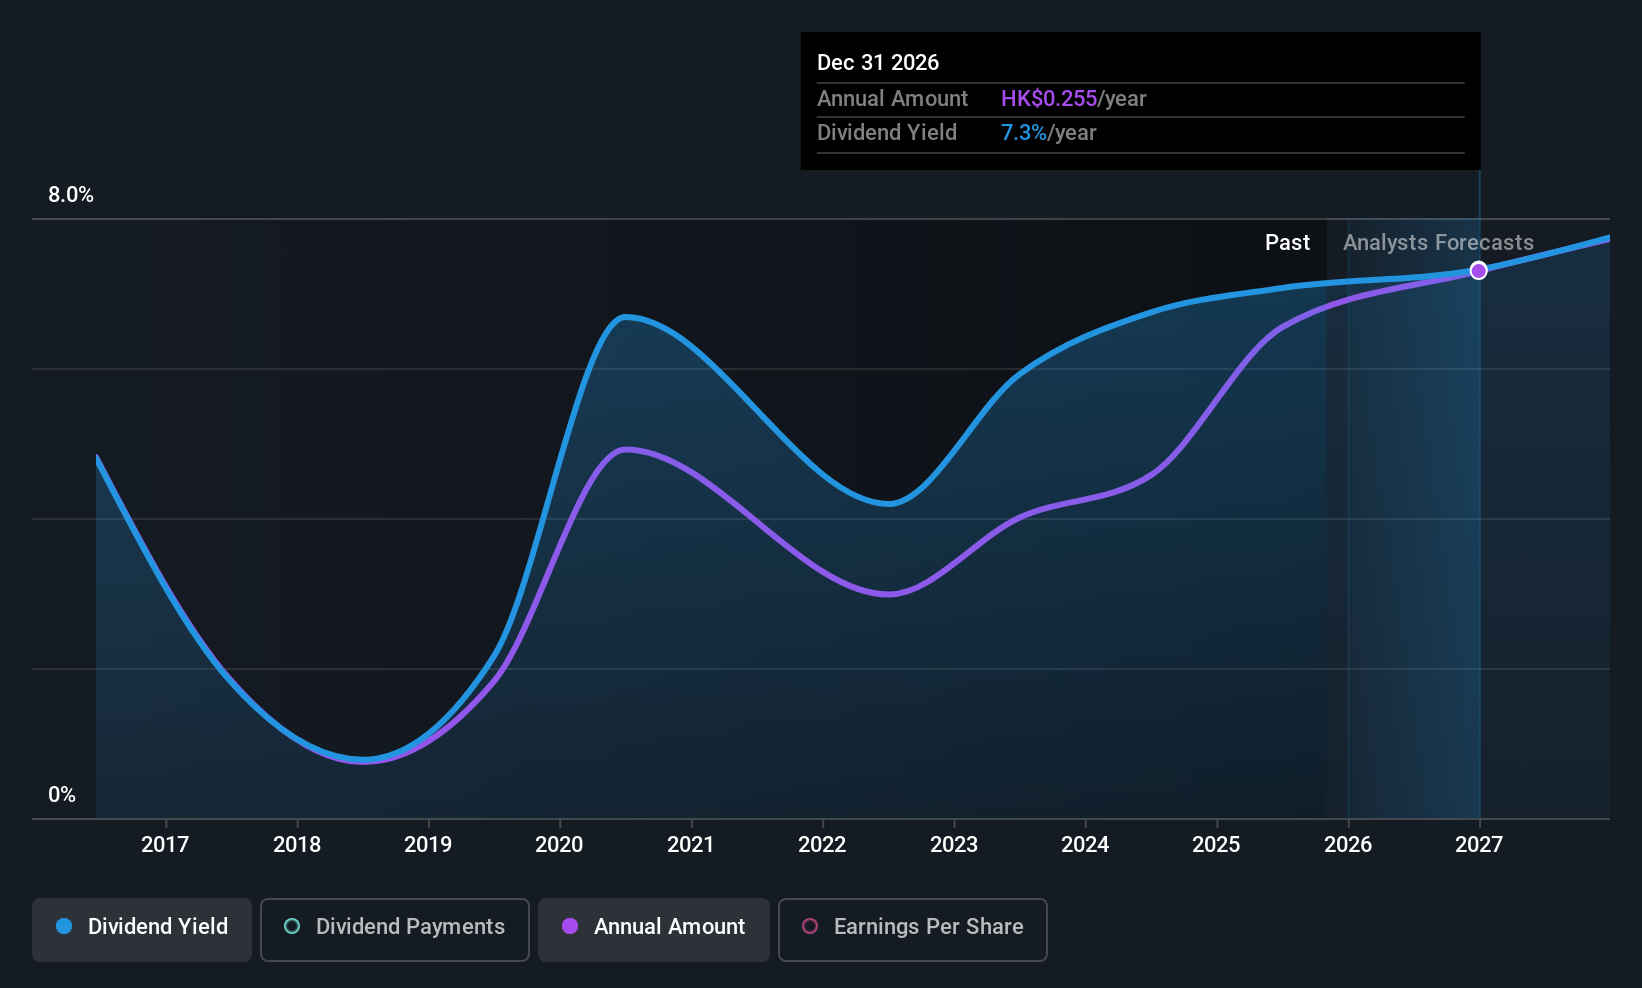The image size is (1642, 988).
Task: Click the 2027 year label on the axis
Action: (1478, 844)
